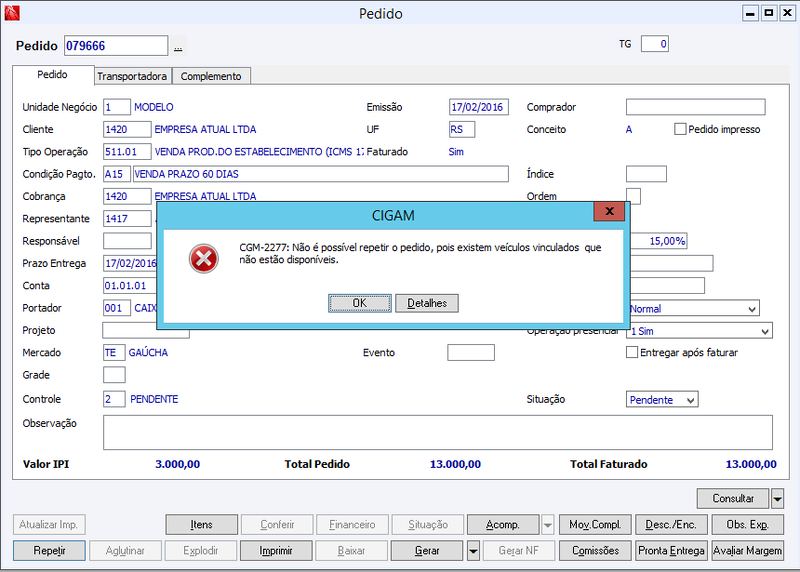The height and width of the screenshot is (572, 800).
Task: Click the Total Pedido value 13.000,00
Action: [x=455, y=464]
